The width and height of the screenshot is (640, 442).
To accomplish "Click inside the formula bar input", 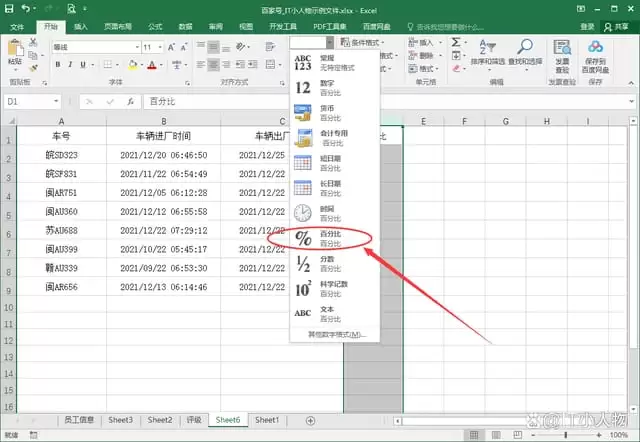I will pyautogui.click(x=386, y=102).
